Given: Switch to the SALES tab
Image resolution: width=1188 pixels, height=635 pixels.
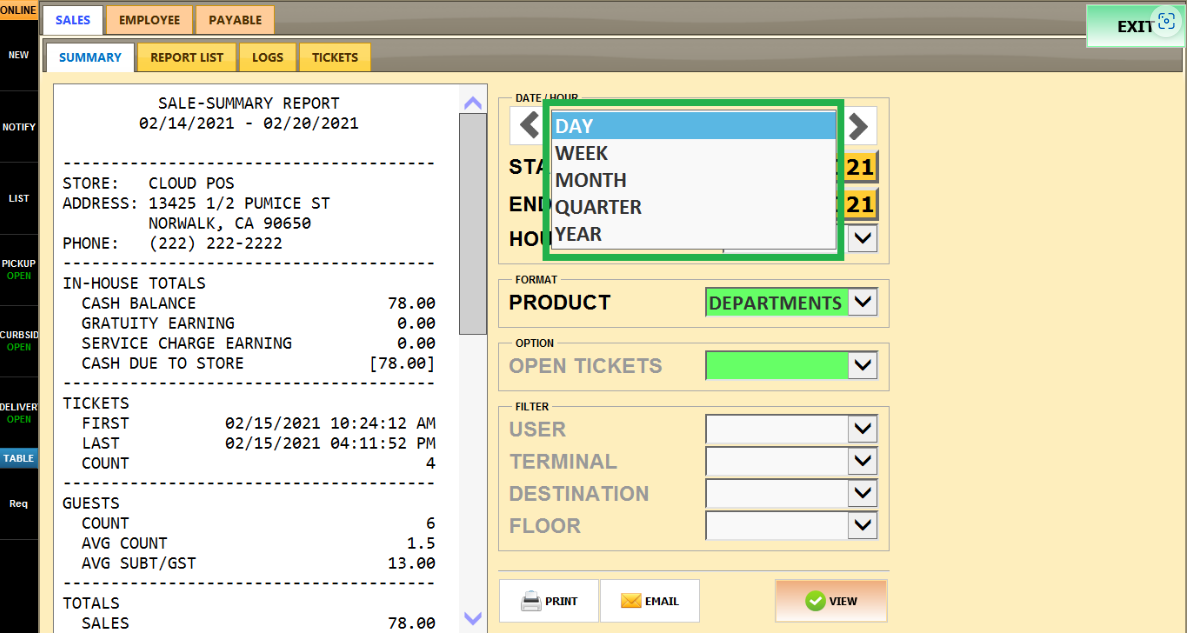Looking at the screenshot, I should pyautogui.click(x=73, y=20).
